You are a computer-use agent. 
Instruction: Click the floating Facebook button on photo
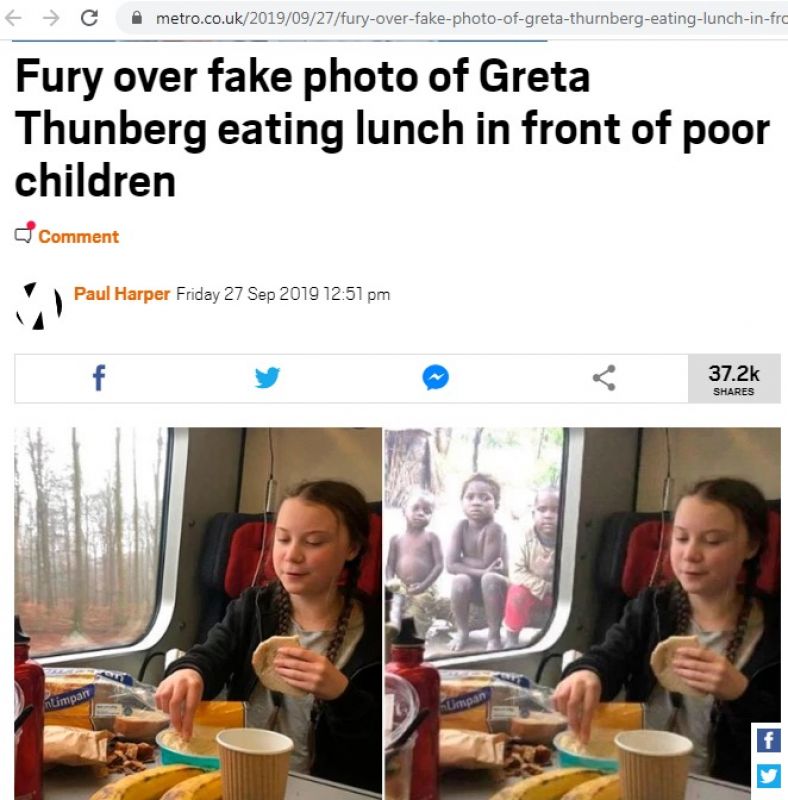coord(769,740)
